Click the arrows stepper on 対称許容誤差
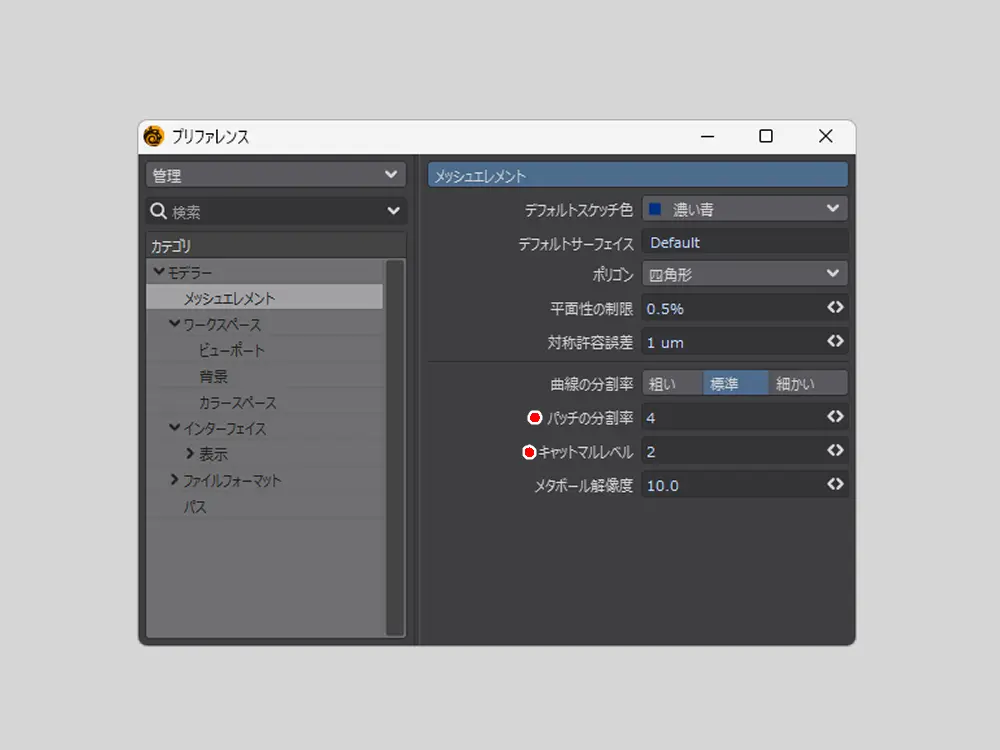 (835, 341)
